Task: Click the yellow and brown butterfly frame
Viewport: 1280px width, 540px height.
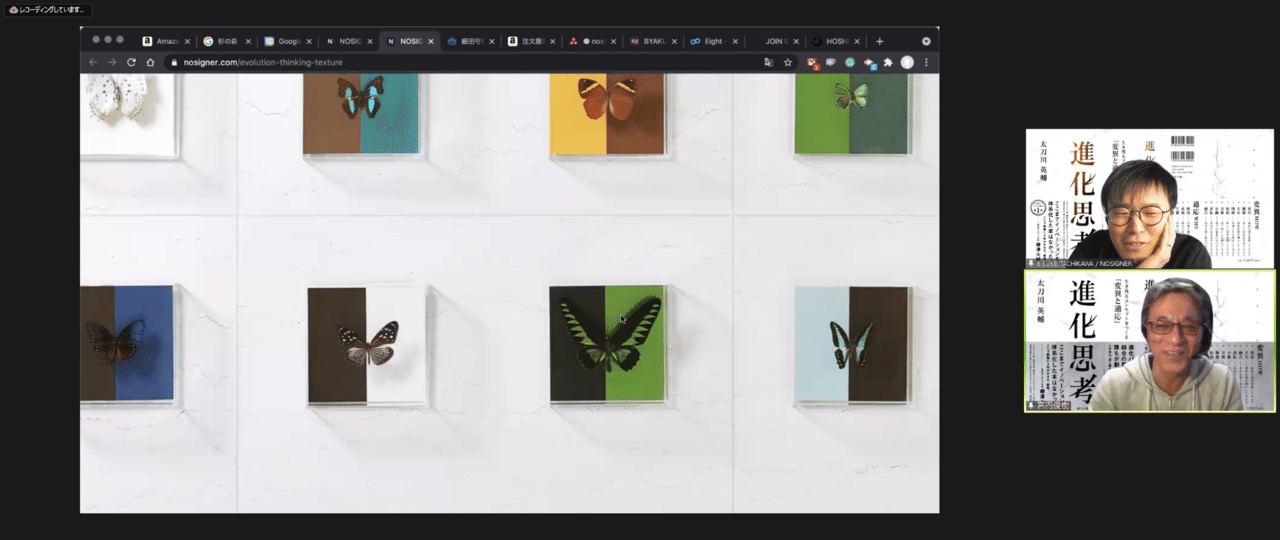Action: click(x=607, y=113)
